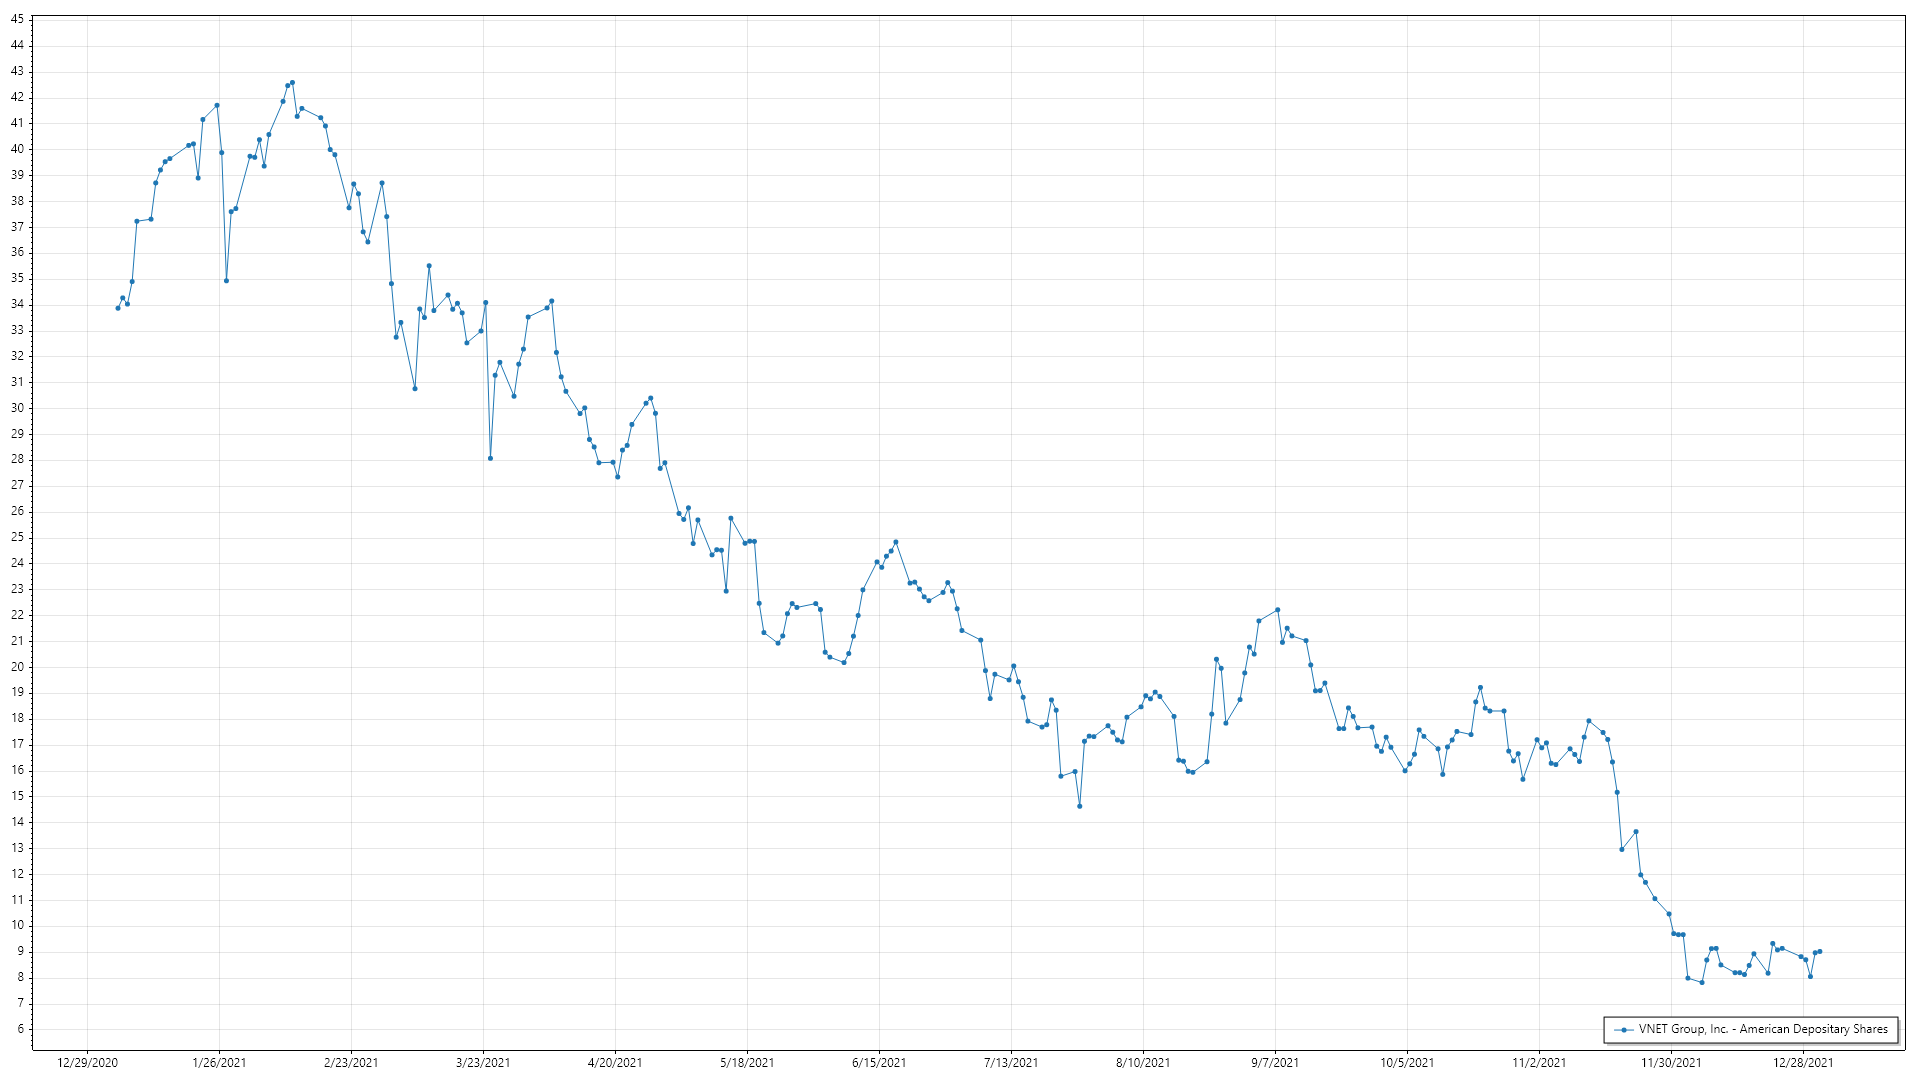Click the 6/15/2021 x-axis label
Image resolution: width=1920 pixels, height=1080 pixels.
point(879,1063)
